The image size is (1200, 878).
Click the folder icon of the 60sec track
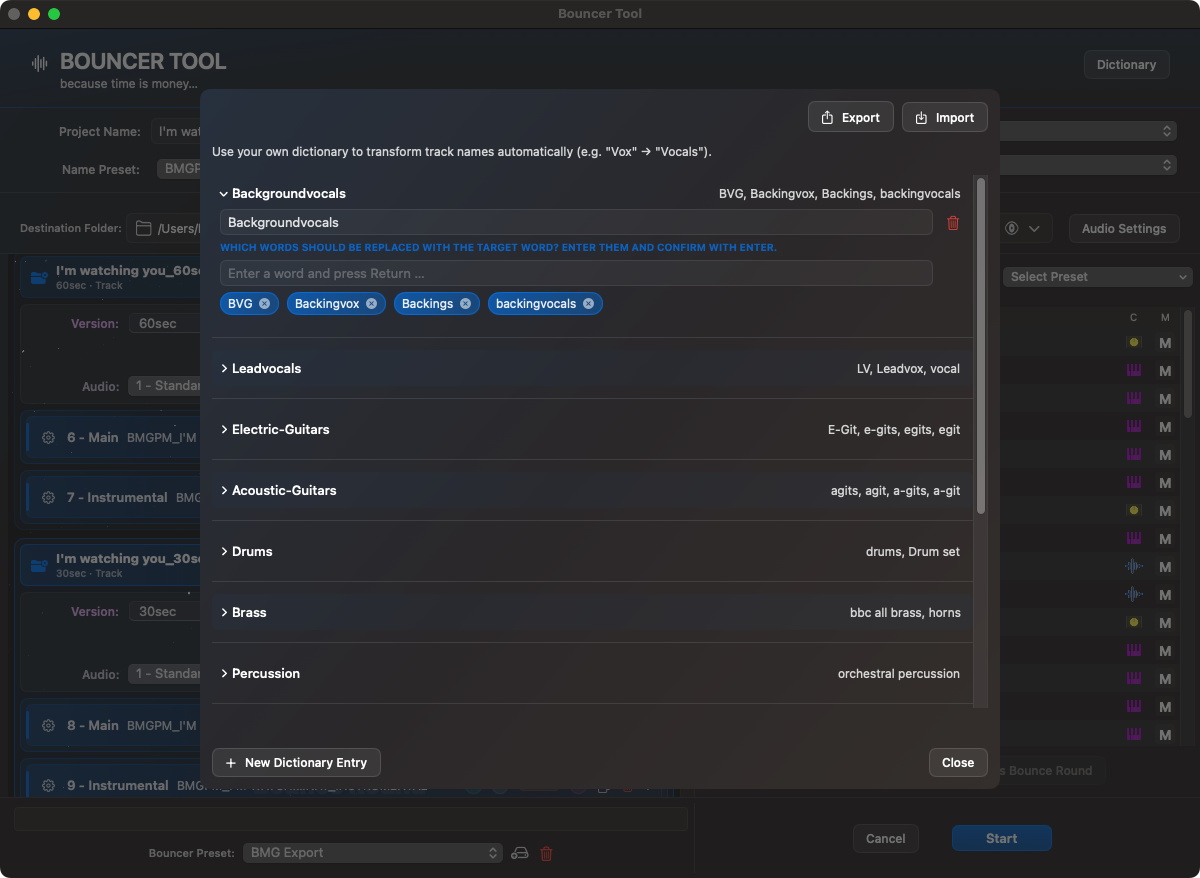click(39, 278)
